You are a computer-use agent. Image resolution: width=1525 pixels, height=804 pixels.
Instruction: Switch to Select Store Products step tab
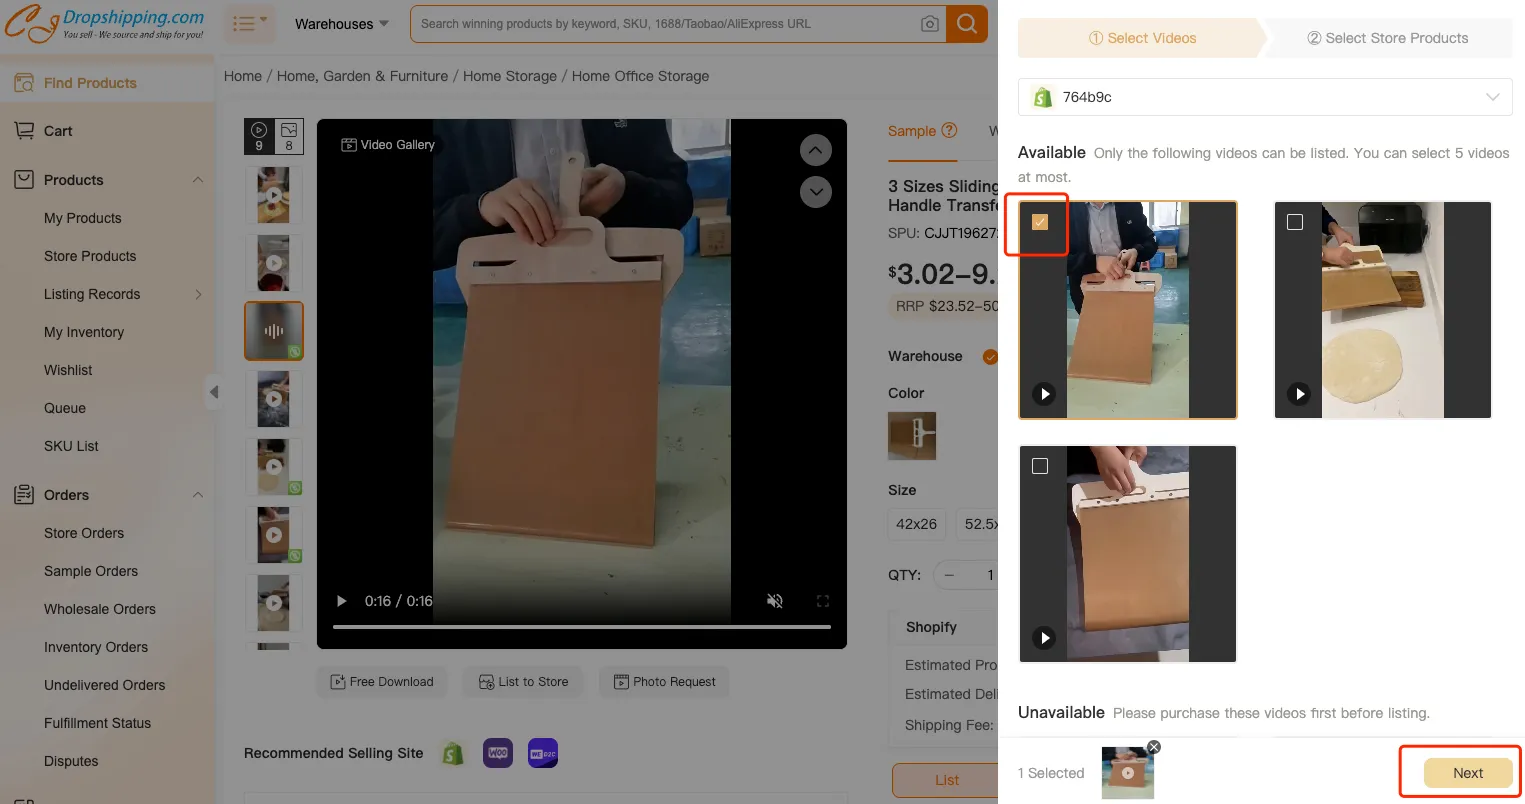click(1387, 38)
